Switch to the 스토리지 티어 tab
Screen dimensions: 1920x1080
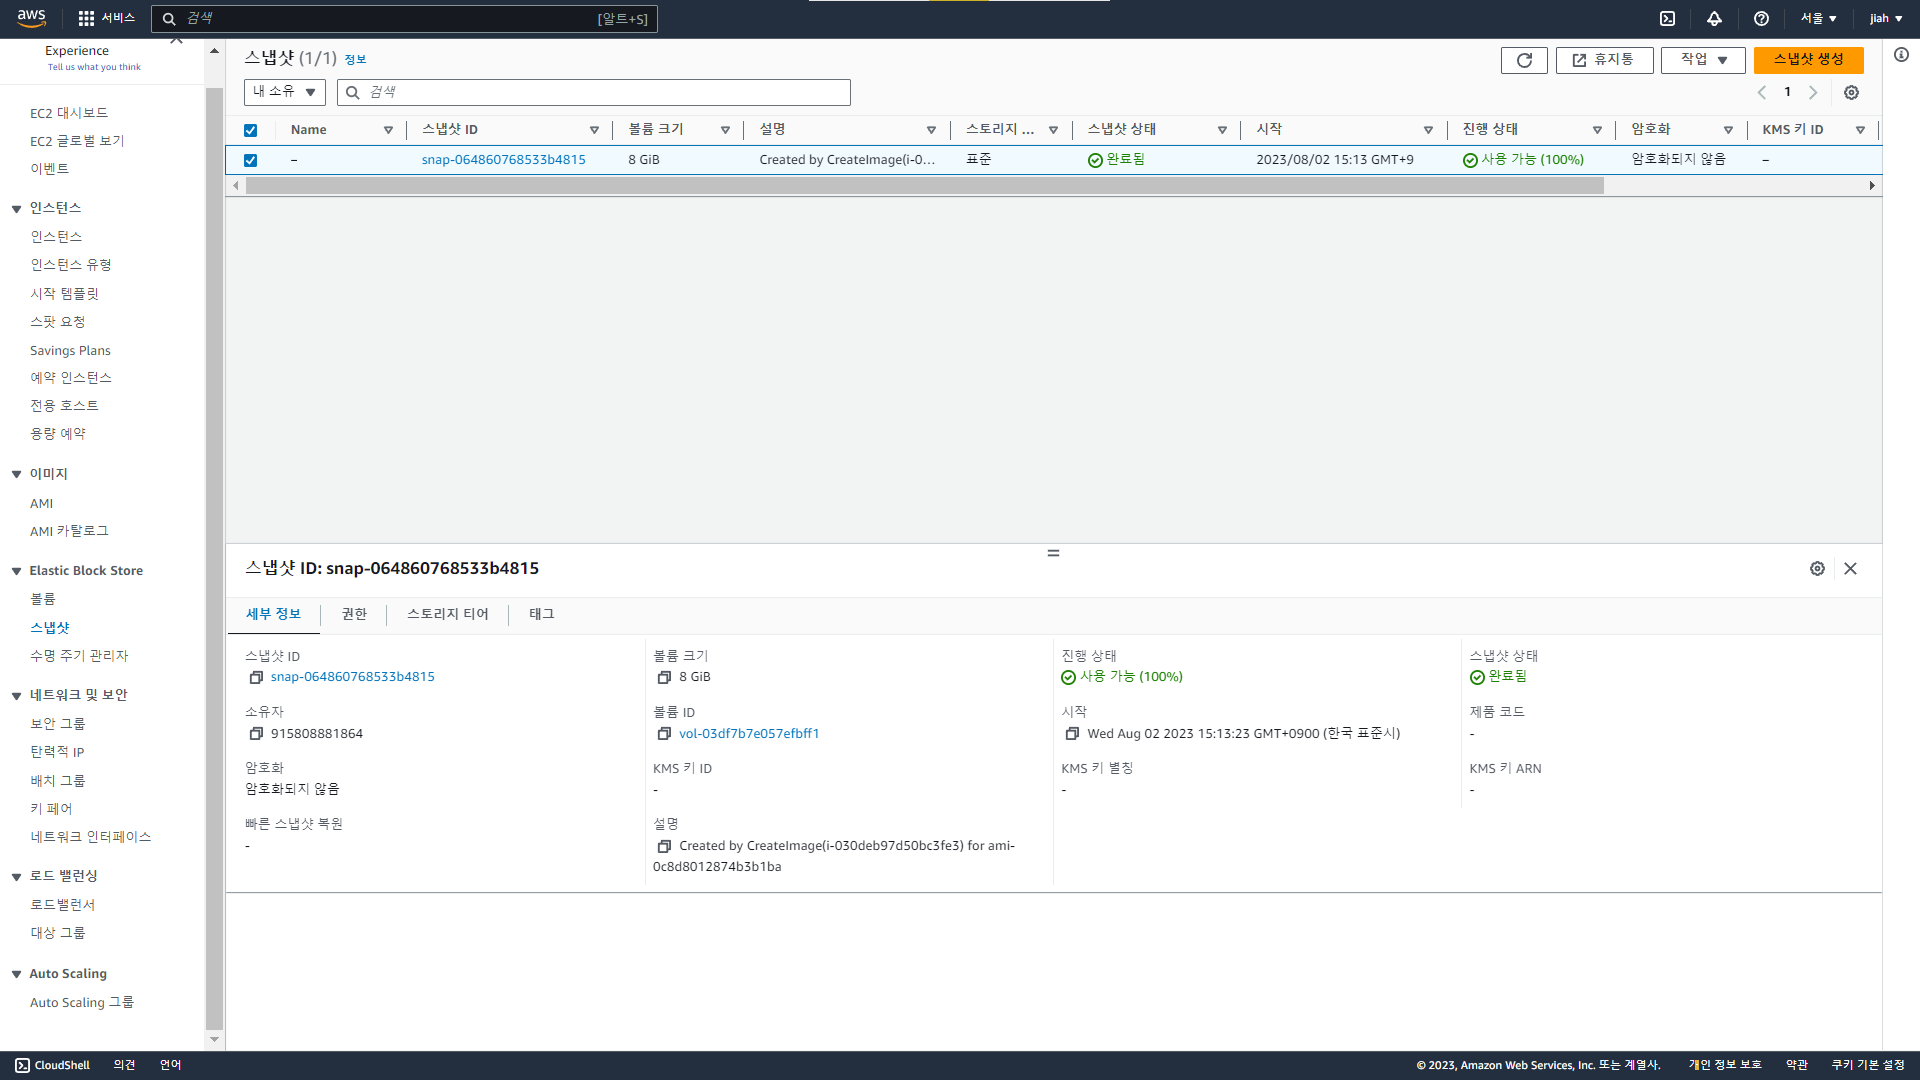pyautogui.click(x=448, y=614)
